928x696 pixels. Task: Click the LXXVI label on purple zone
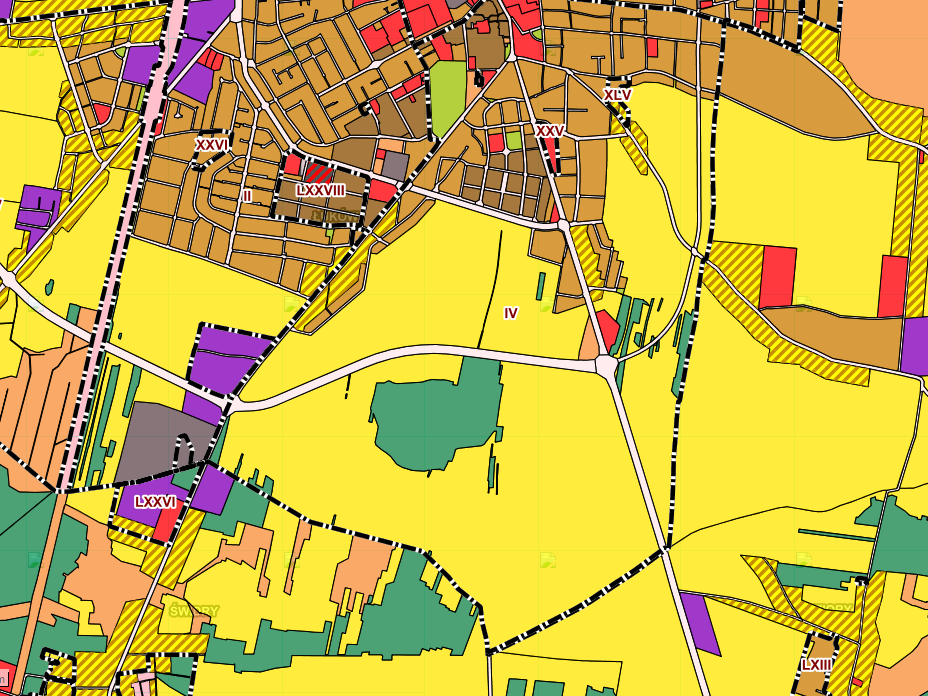[155, 502]
